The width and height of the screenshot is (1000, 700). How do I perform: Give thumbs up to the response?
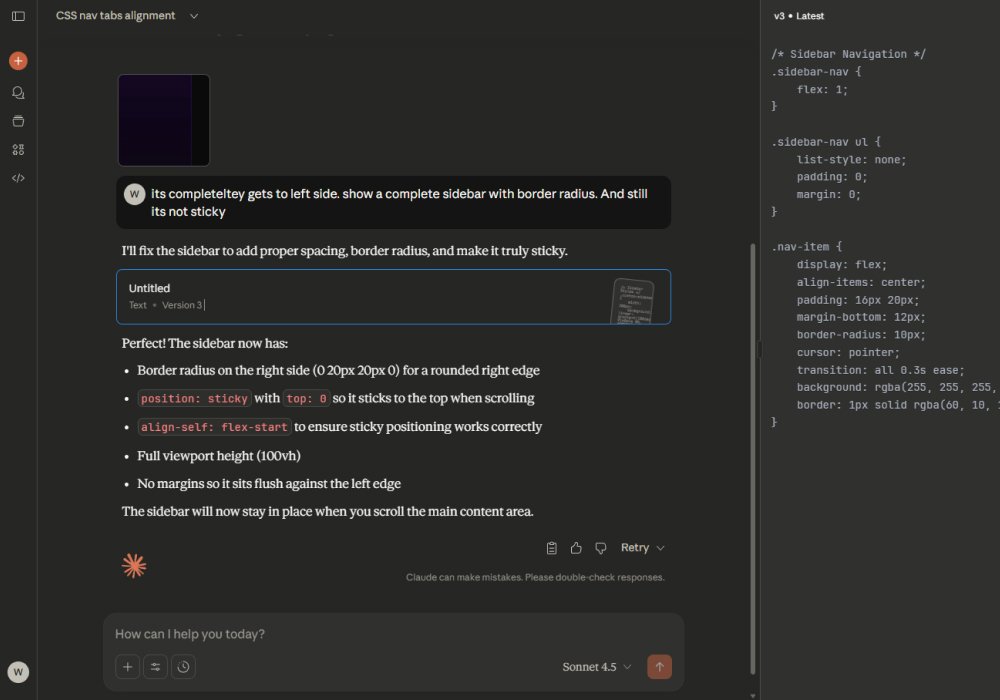(576, 548)
